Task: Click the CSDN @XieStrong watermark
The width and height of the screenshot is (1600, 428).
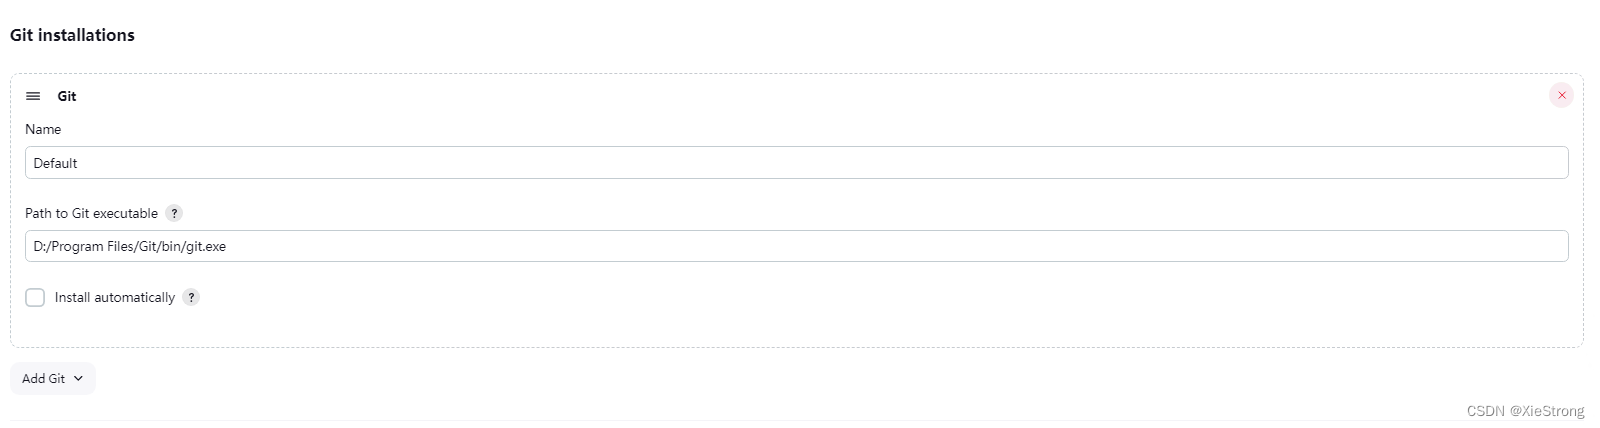Action: (1525, 411)
